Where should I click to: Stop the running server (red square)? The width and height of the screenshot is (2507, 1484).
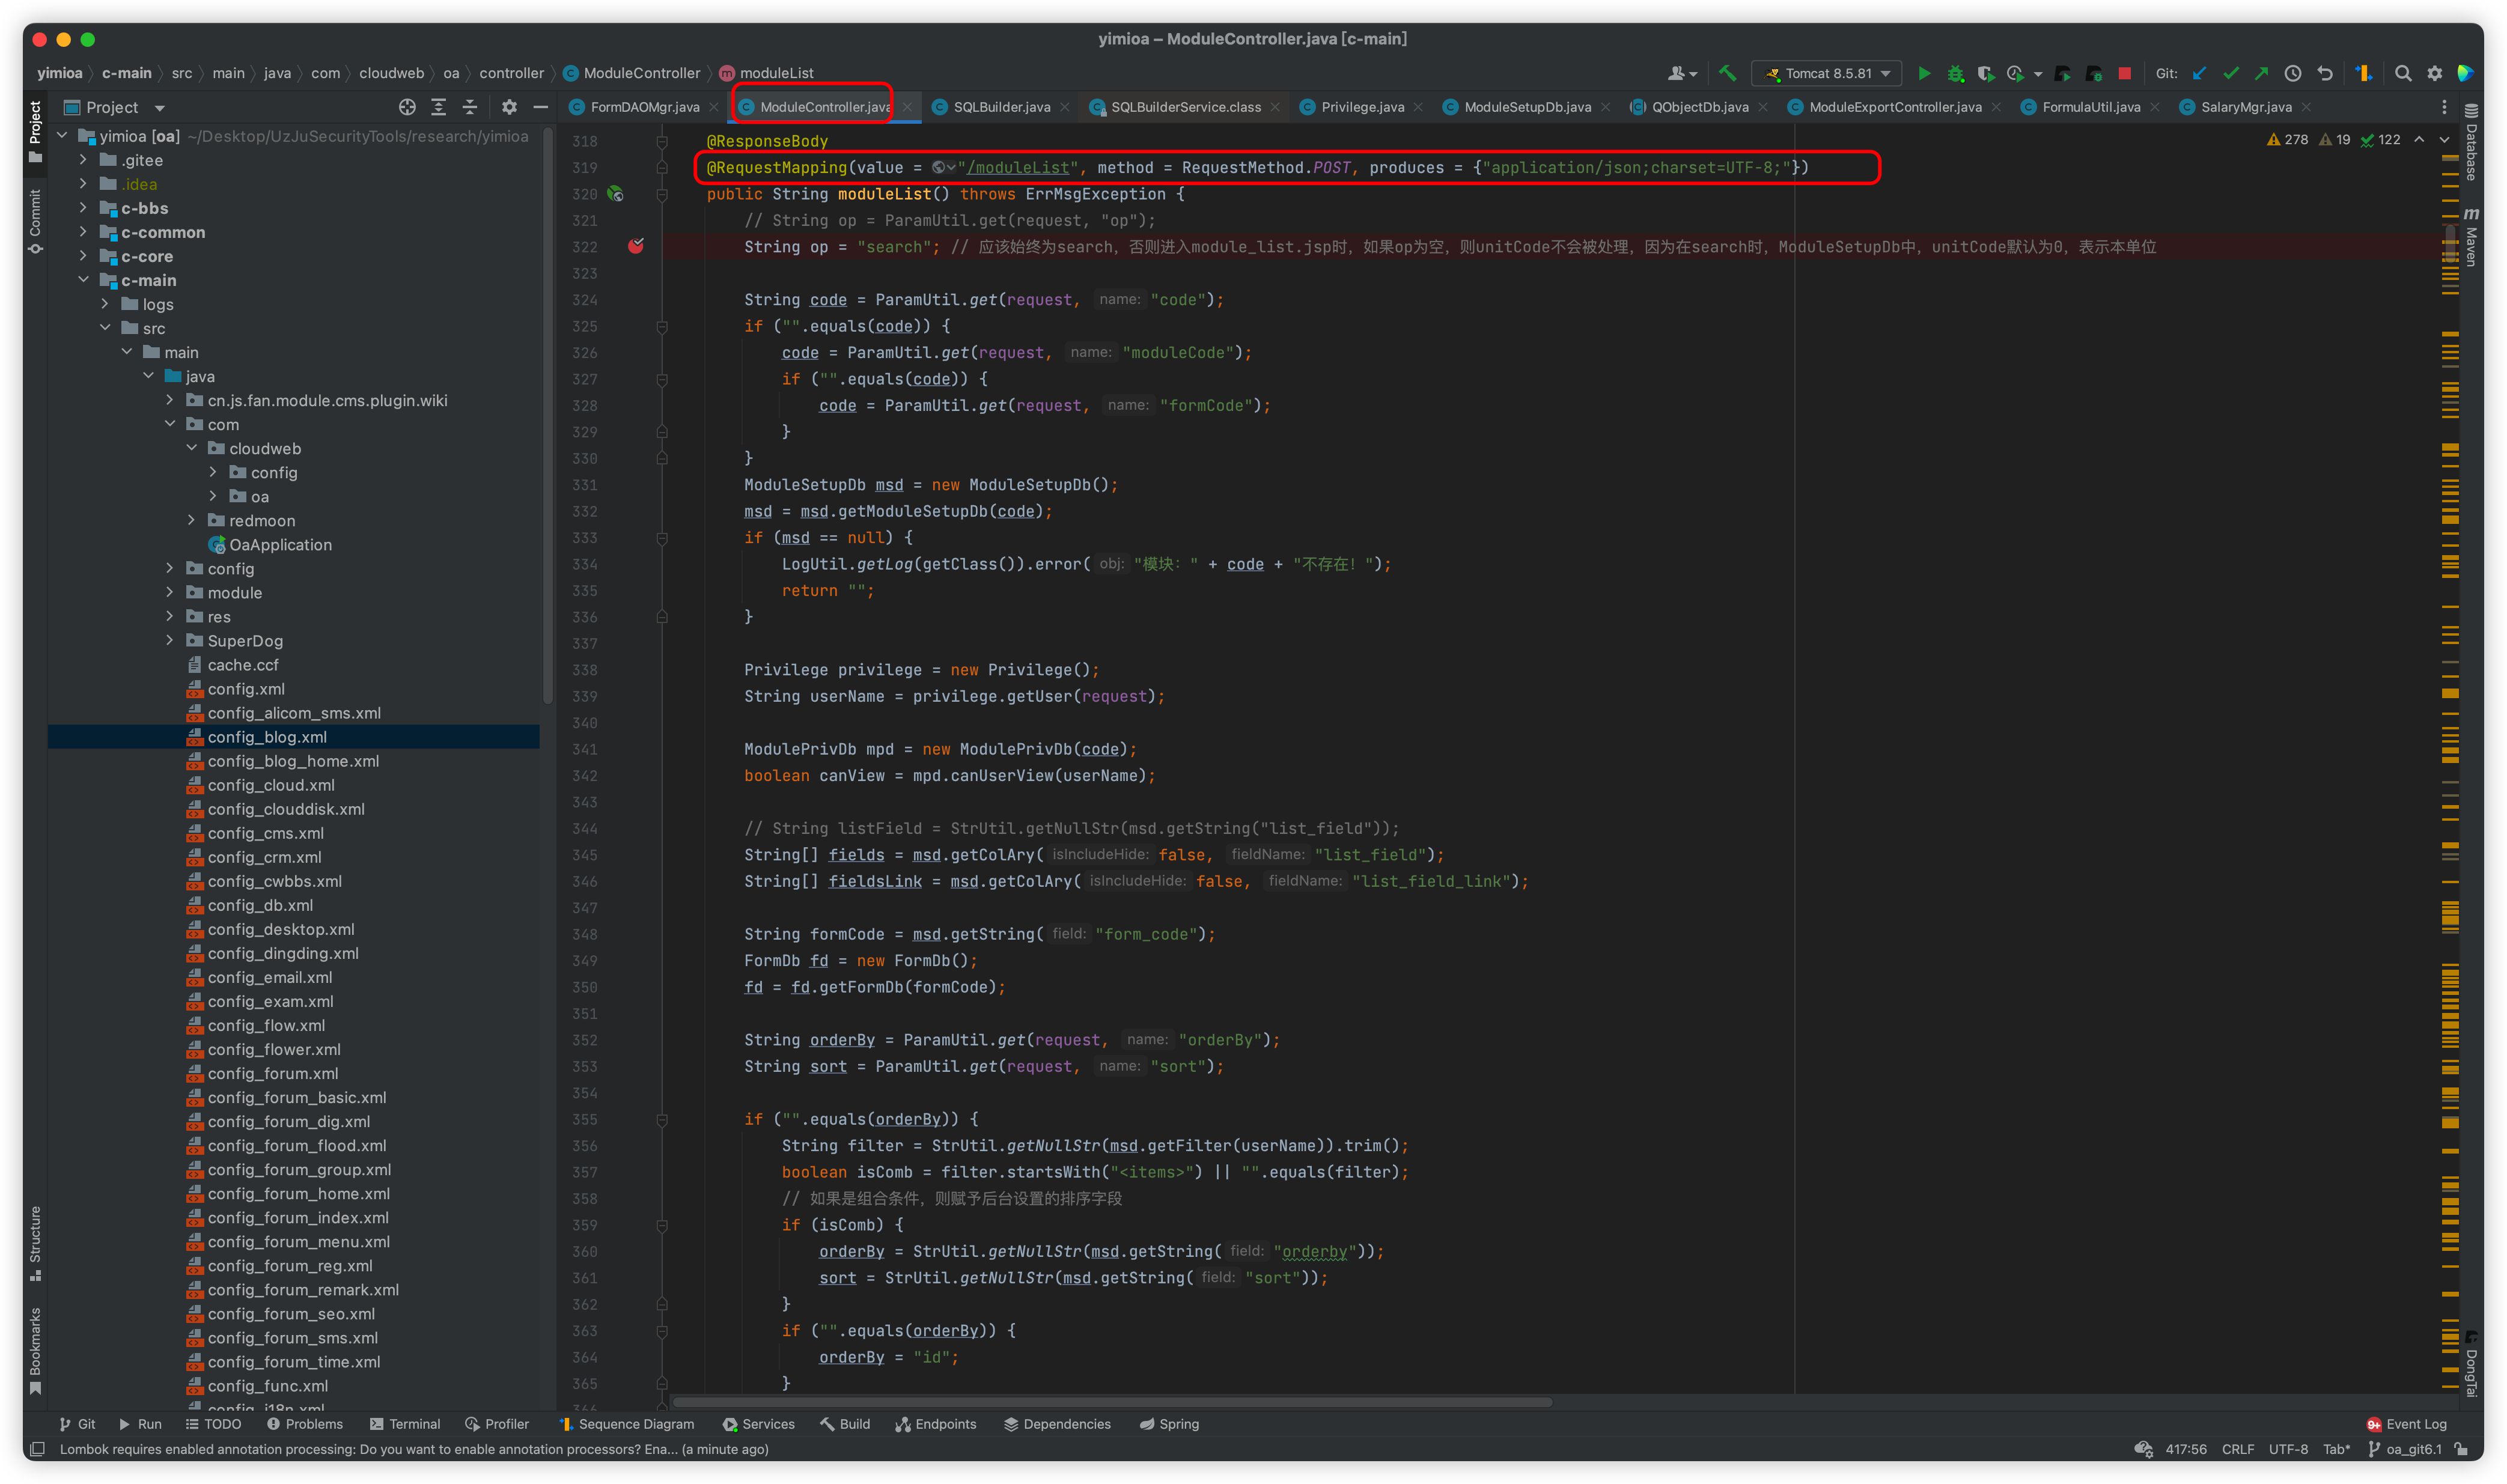pos(2124,73)
